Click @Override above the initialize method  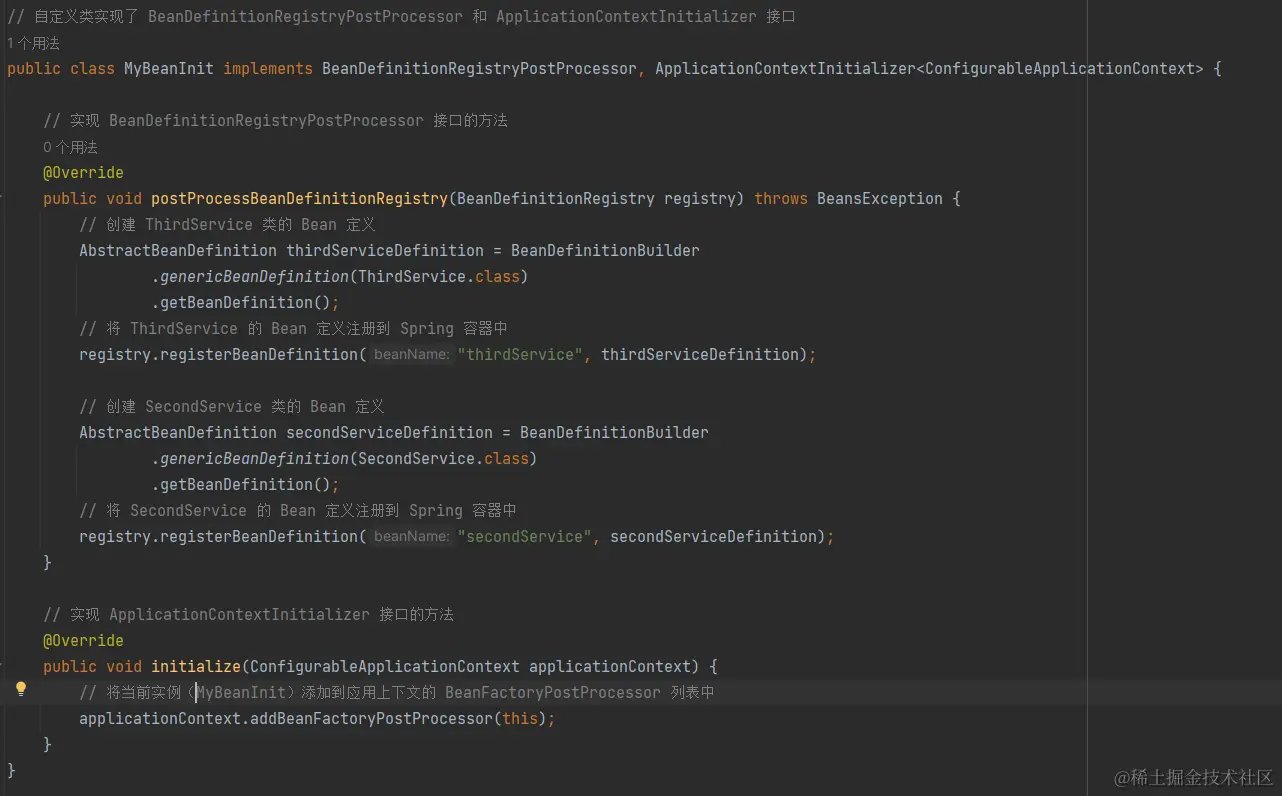click(83, 641)
